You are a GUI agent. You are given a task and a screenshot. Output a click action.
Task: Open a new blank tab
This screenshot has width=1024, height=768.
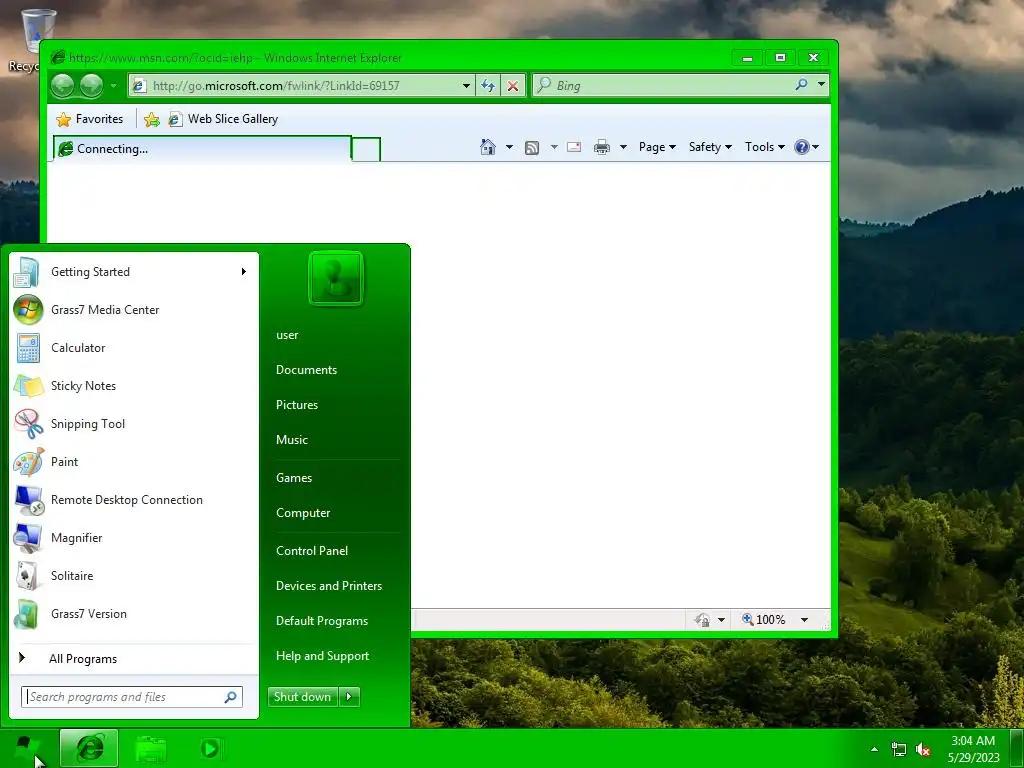coord(366,150)
